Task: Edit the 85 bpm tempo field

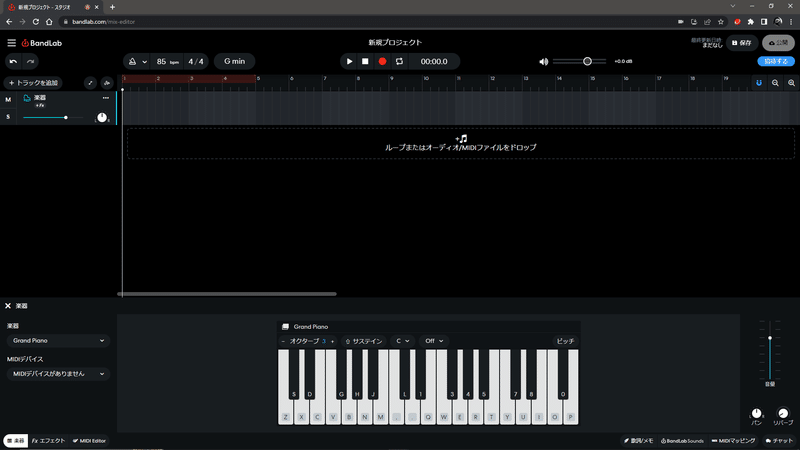Action: pyautogui.click(x=167, y=61)
